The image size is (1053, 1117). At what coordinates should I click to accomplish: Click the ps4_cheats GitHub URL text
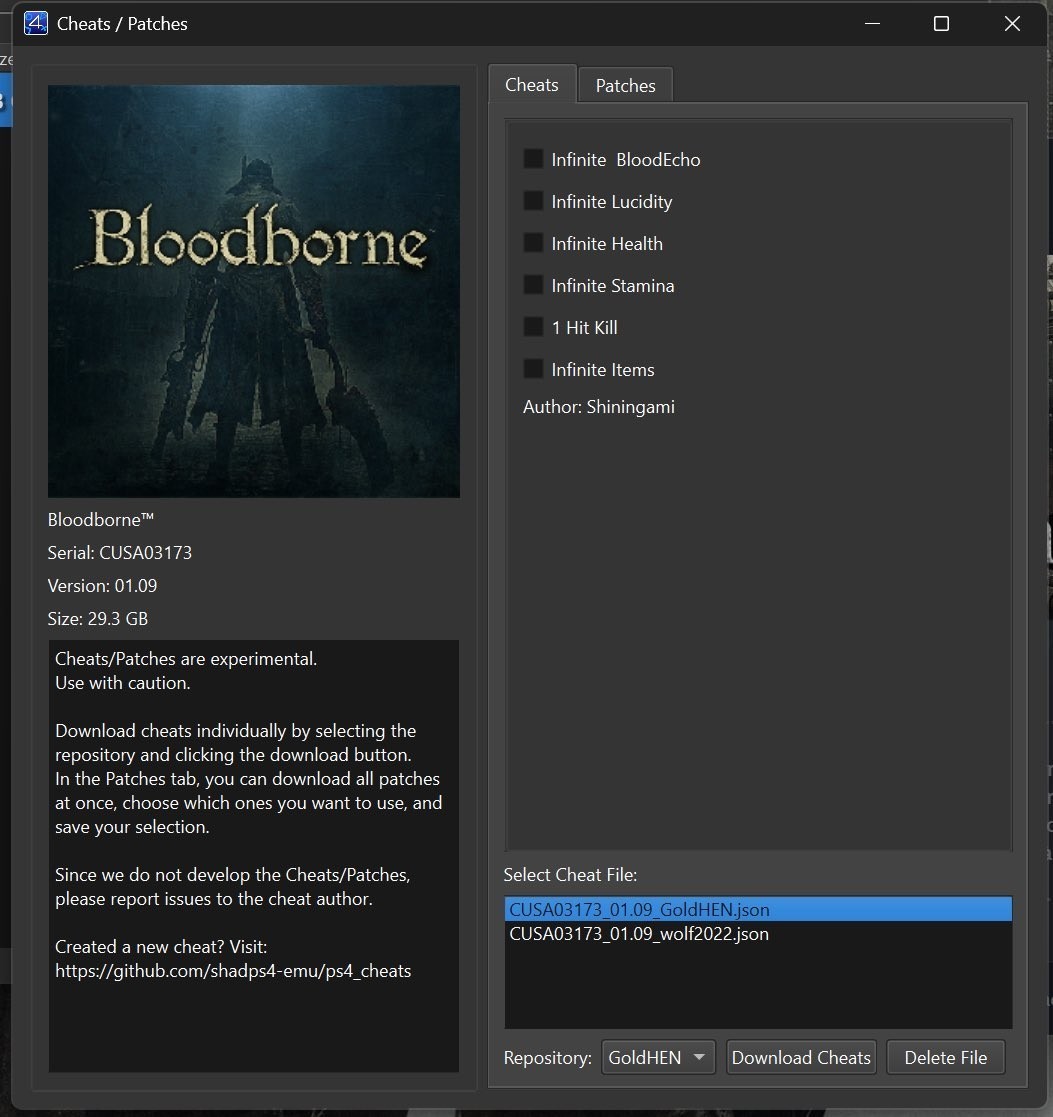[x=233, y=970]
